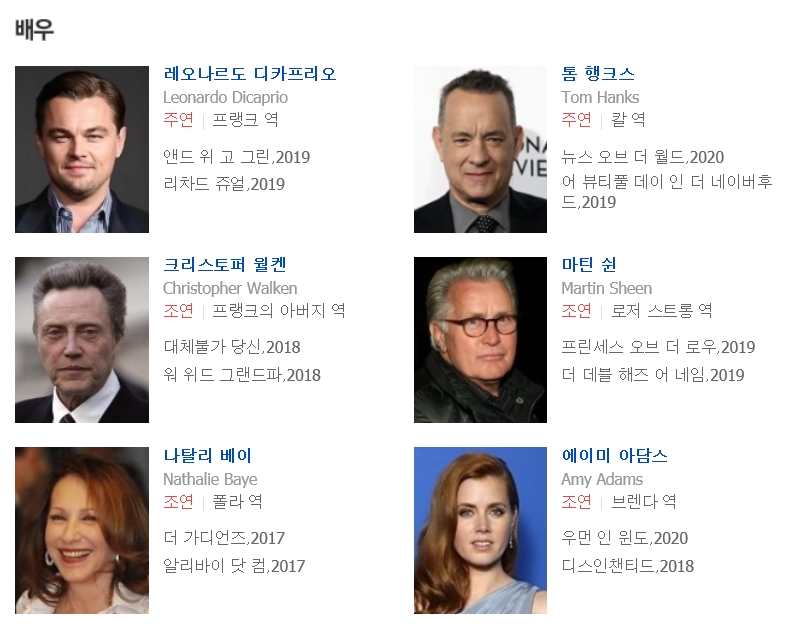
Task: Open the film 디스인챈티드,2018
Action: coord(627,566)
